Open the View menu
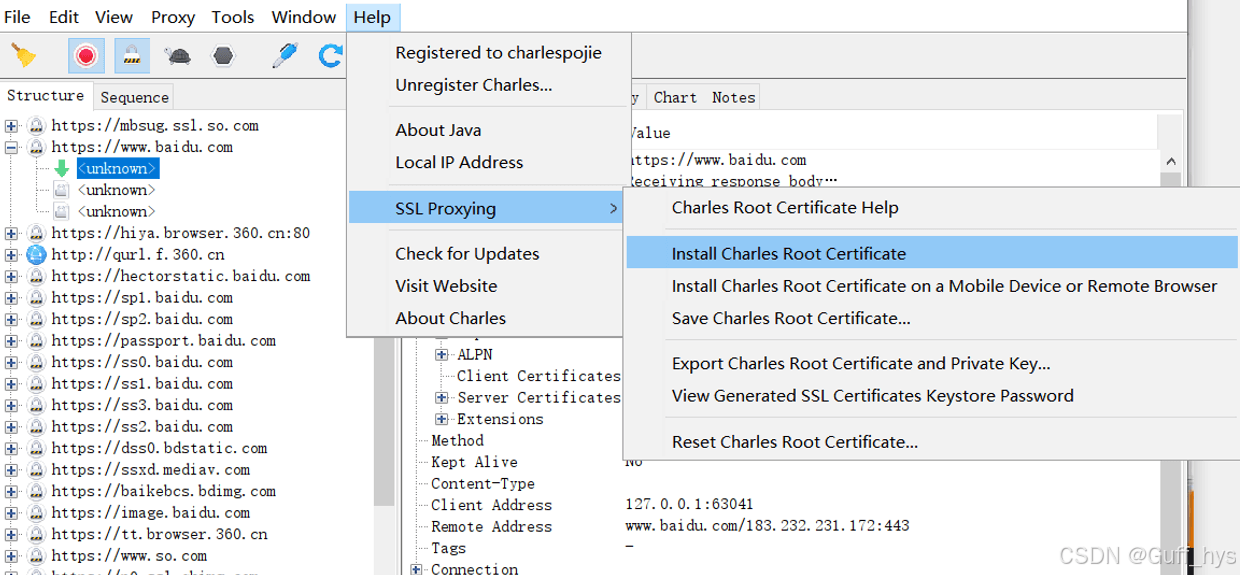The image size is (1240, 575). [x=114, y=17]
